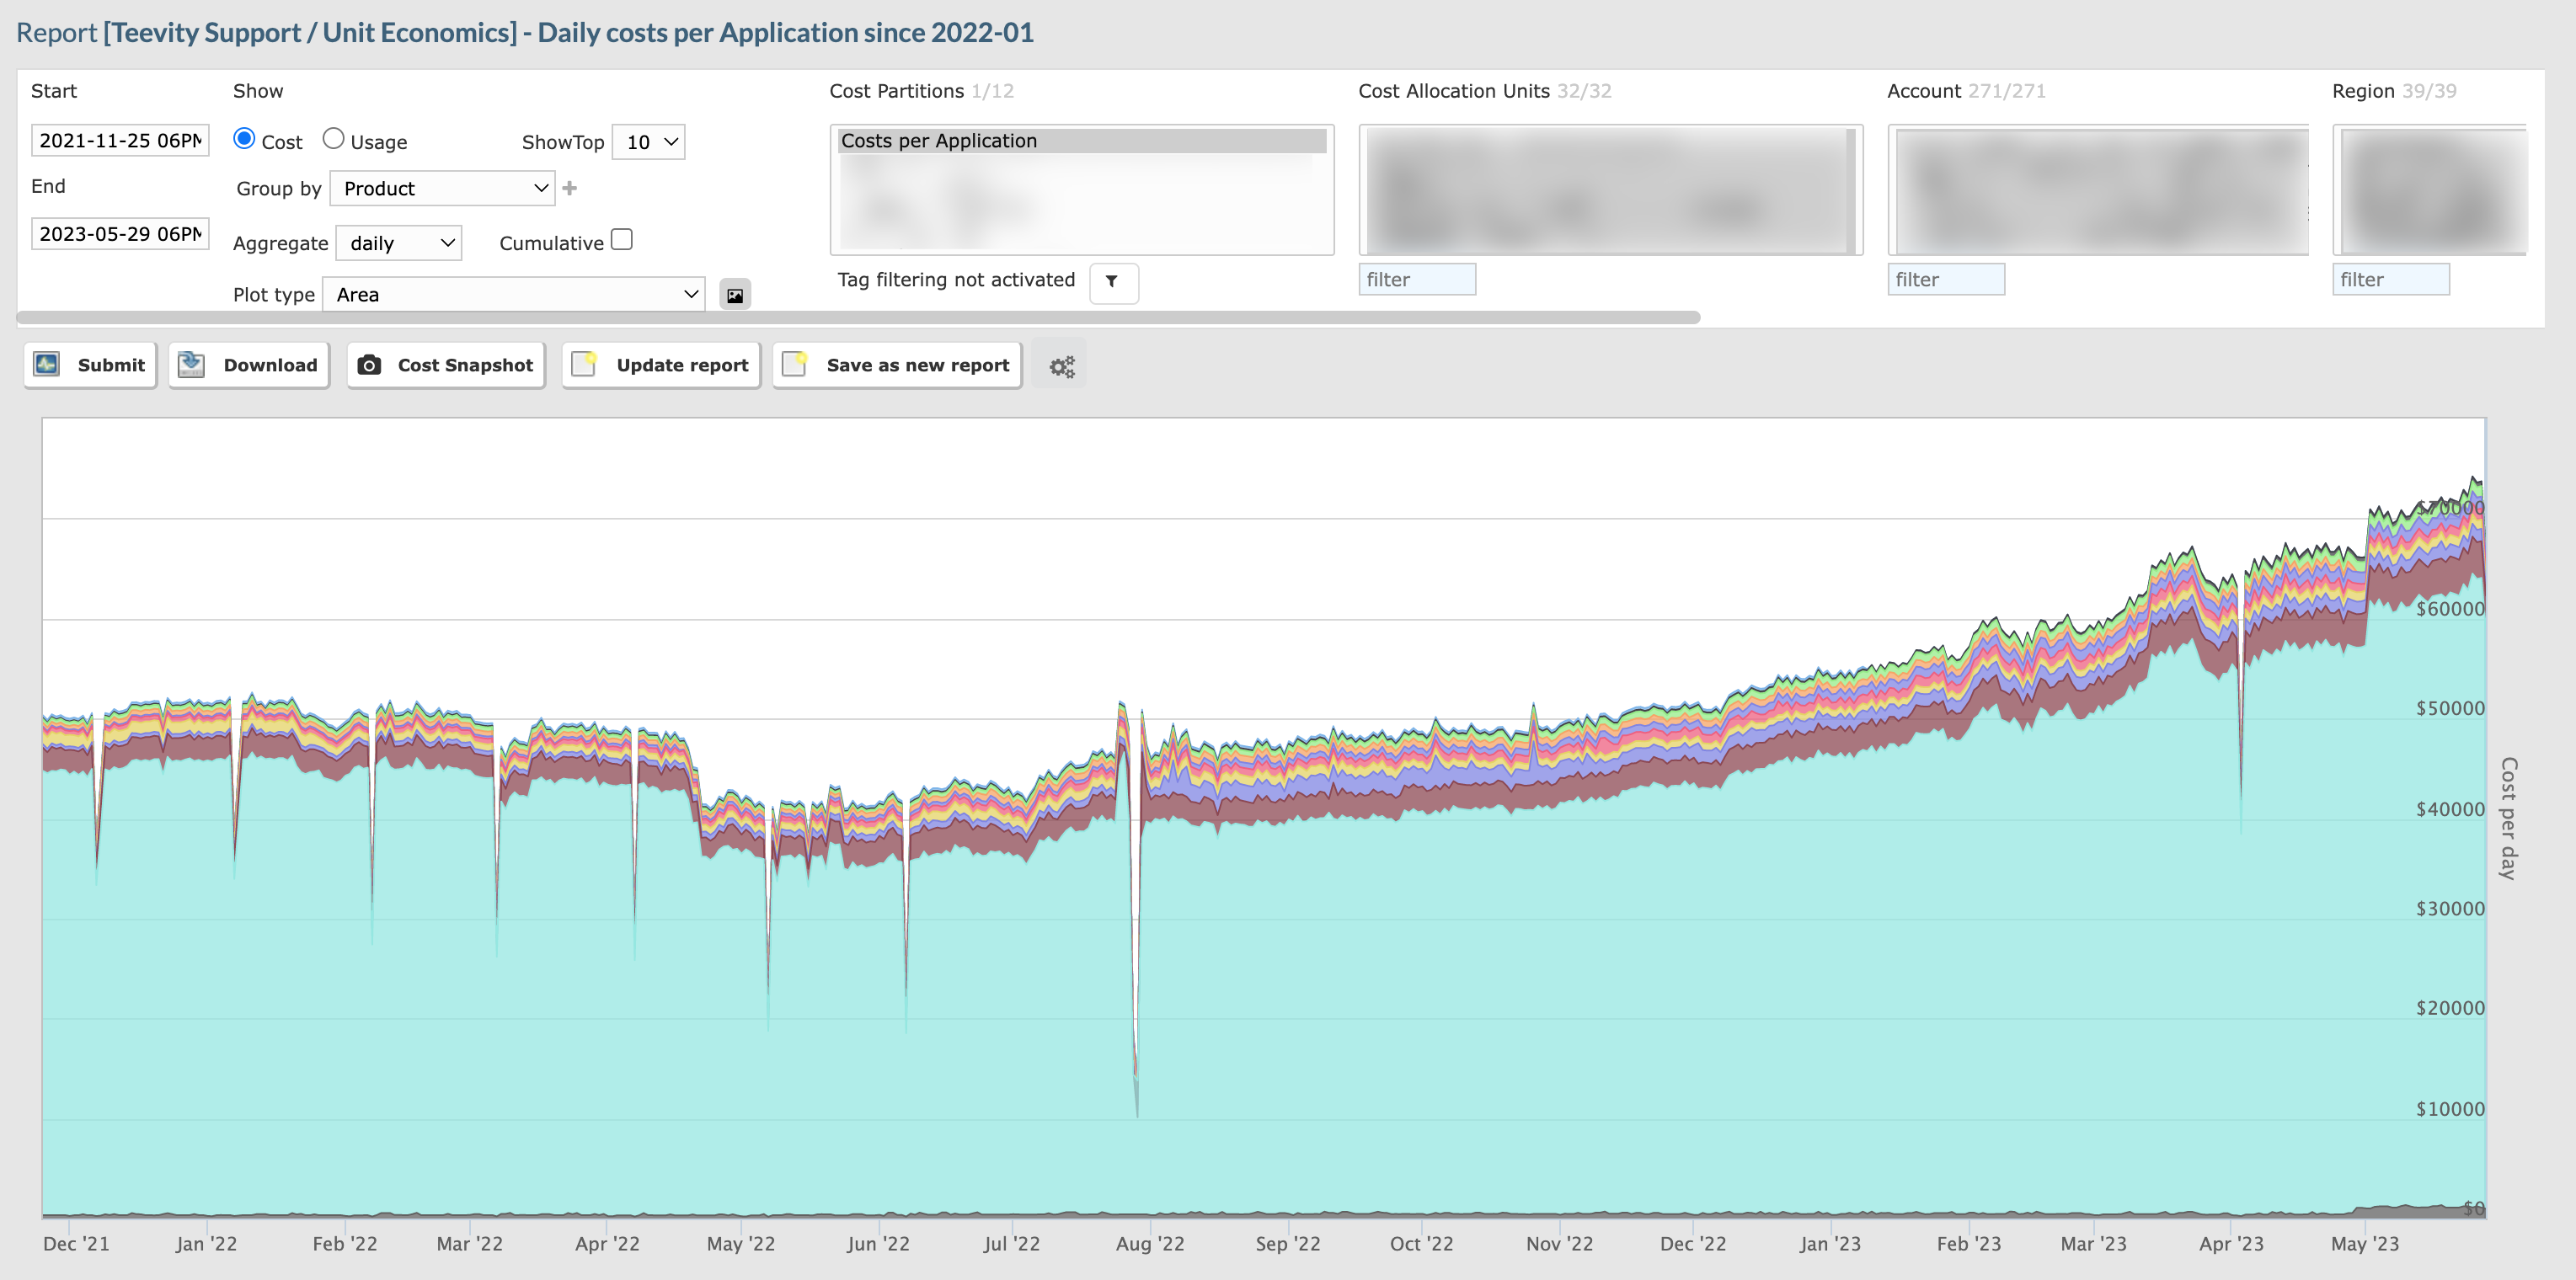Click the Nov '22 axis label
The image size is (2576, 1280).
(1559, 1243)
